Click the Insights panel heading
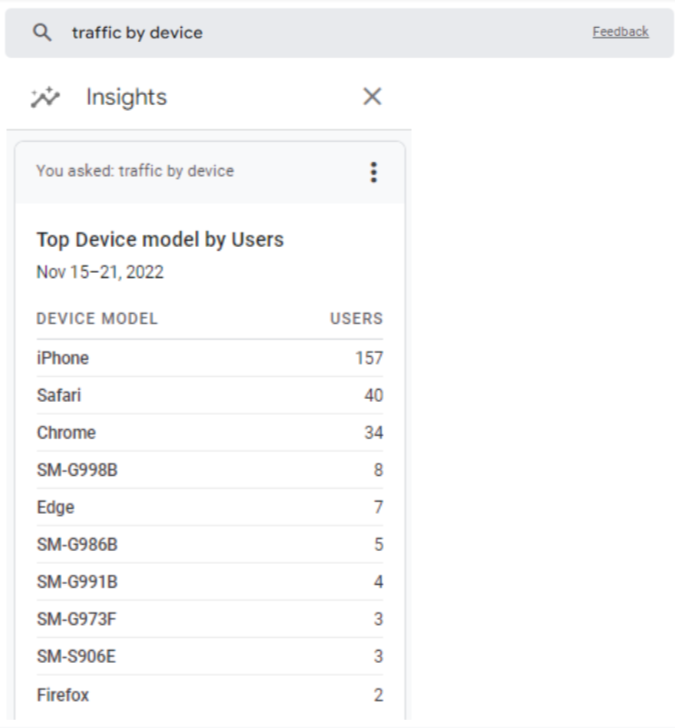 (x=126, y=97)
